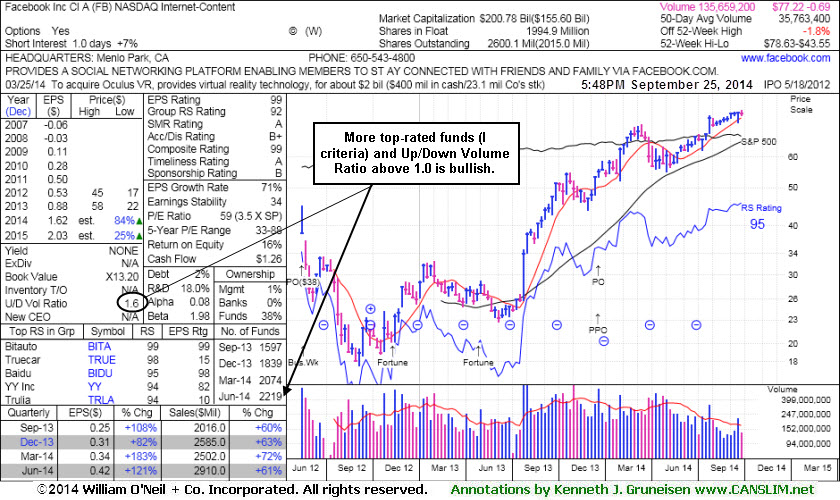Select the SMR Rating row
Image resolution: width=840 pixels, height=500 pixels.
pyautogui.click(x=215, y=124)
